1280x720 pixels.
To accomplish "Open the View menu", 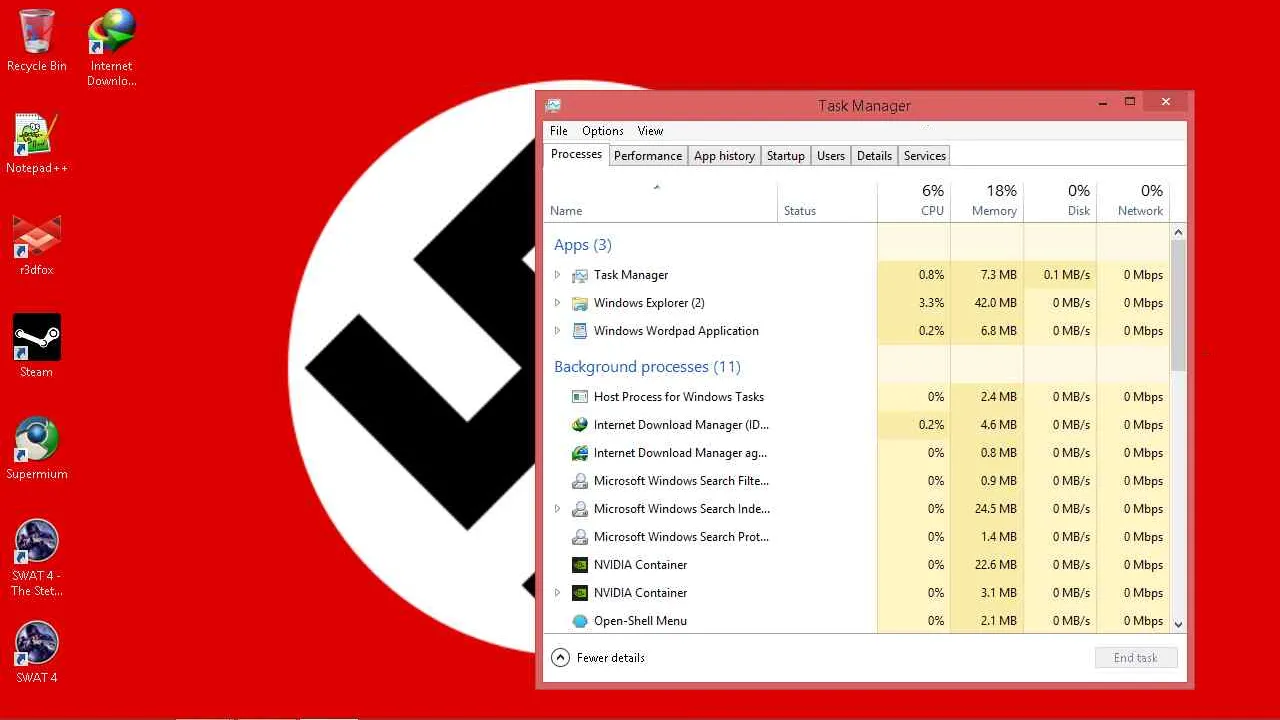I will click(x=651, y=131).
